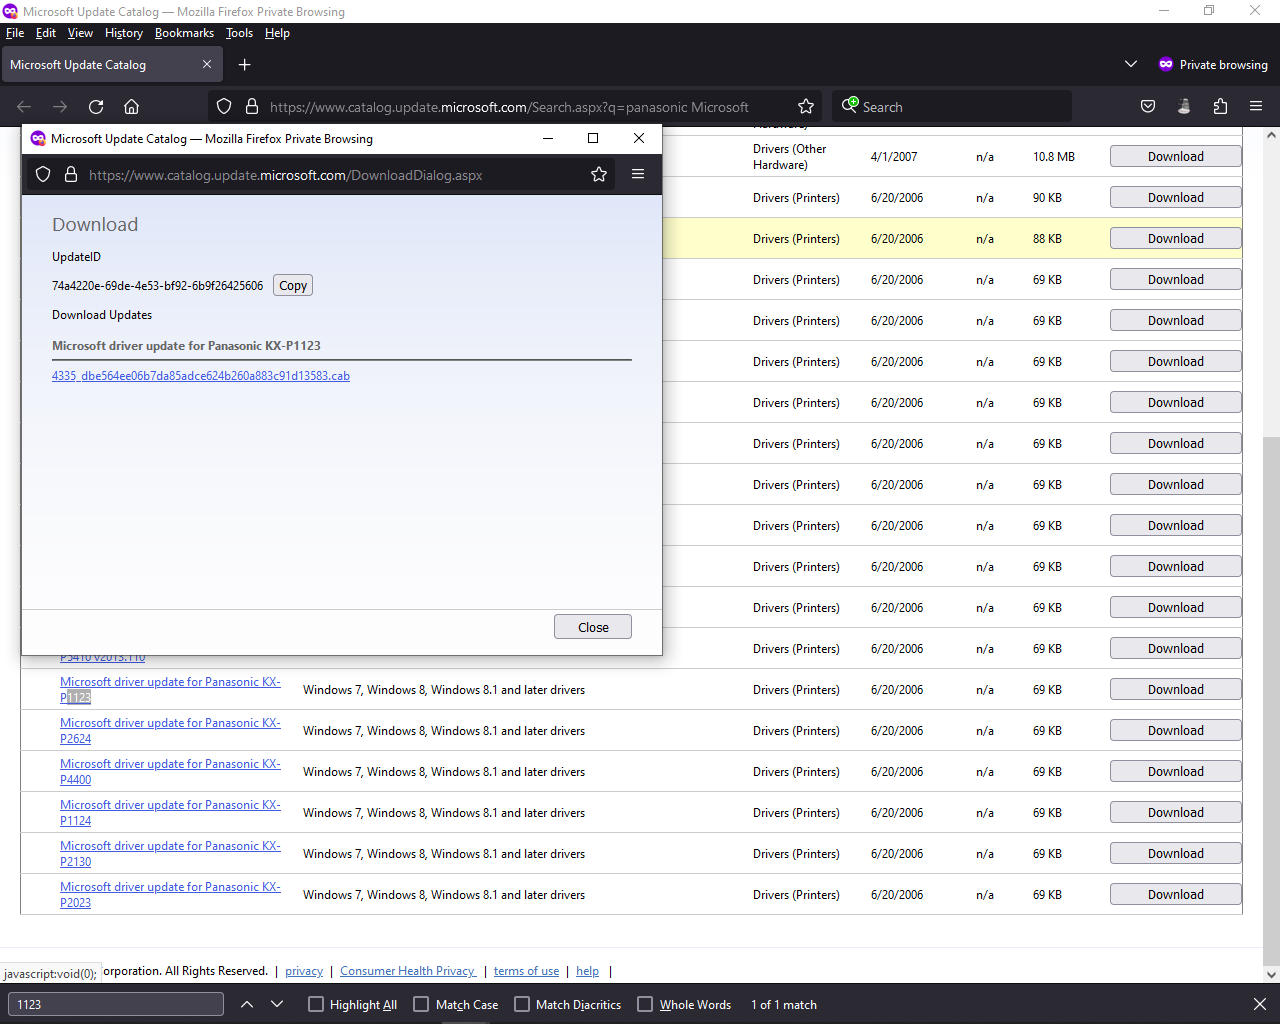Open the Panasonic KX-P1124 driver link
The width and height of the screenshot is (1280, 1024).
[170, 813]
